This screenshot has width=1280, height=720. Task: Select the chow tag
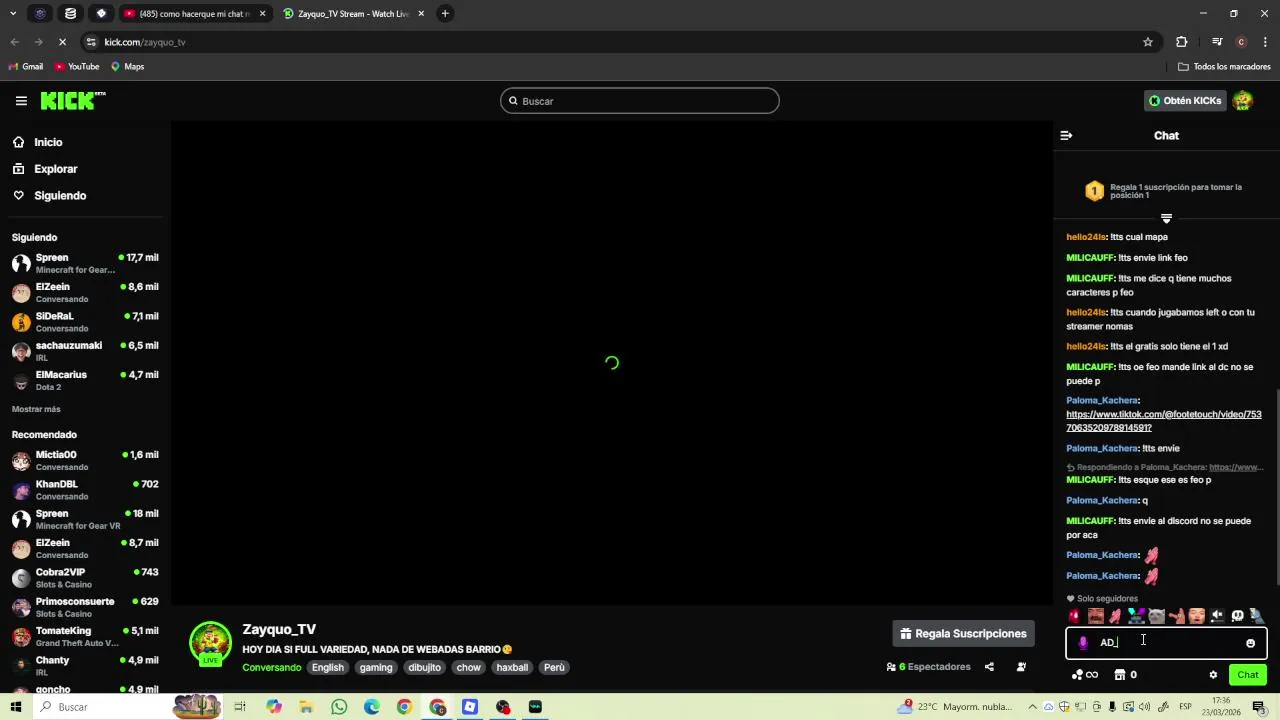[x=468, y=667]
